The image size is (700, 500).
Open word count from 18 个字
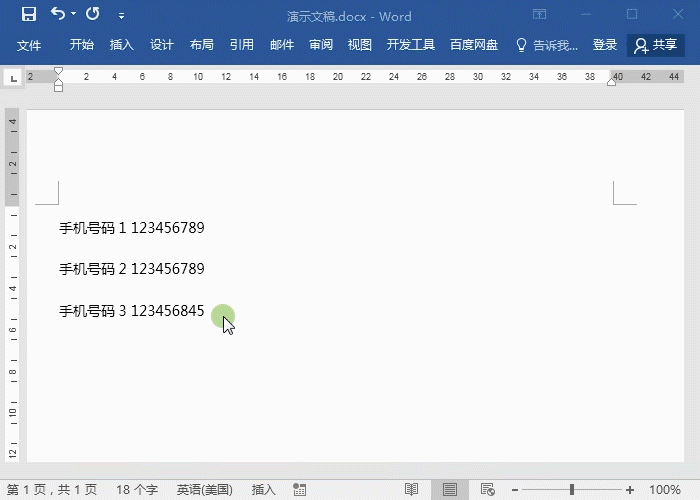tap(137, 490)
